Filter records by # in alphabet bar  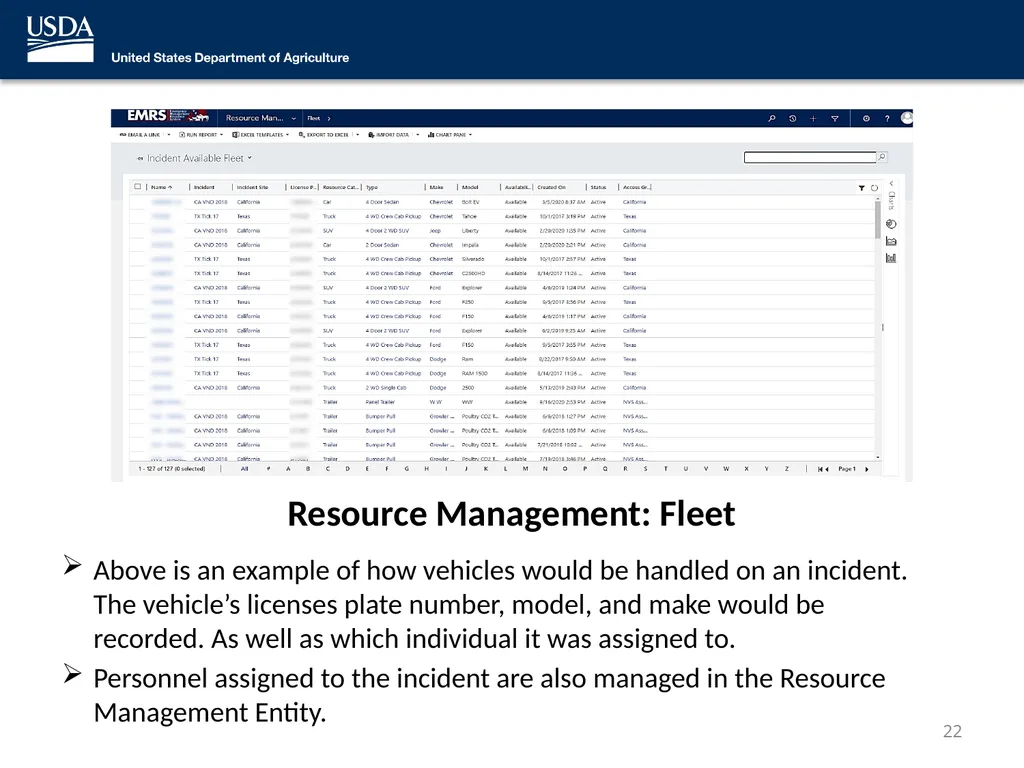268,469
